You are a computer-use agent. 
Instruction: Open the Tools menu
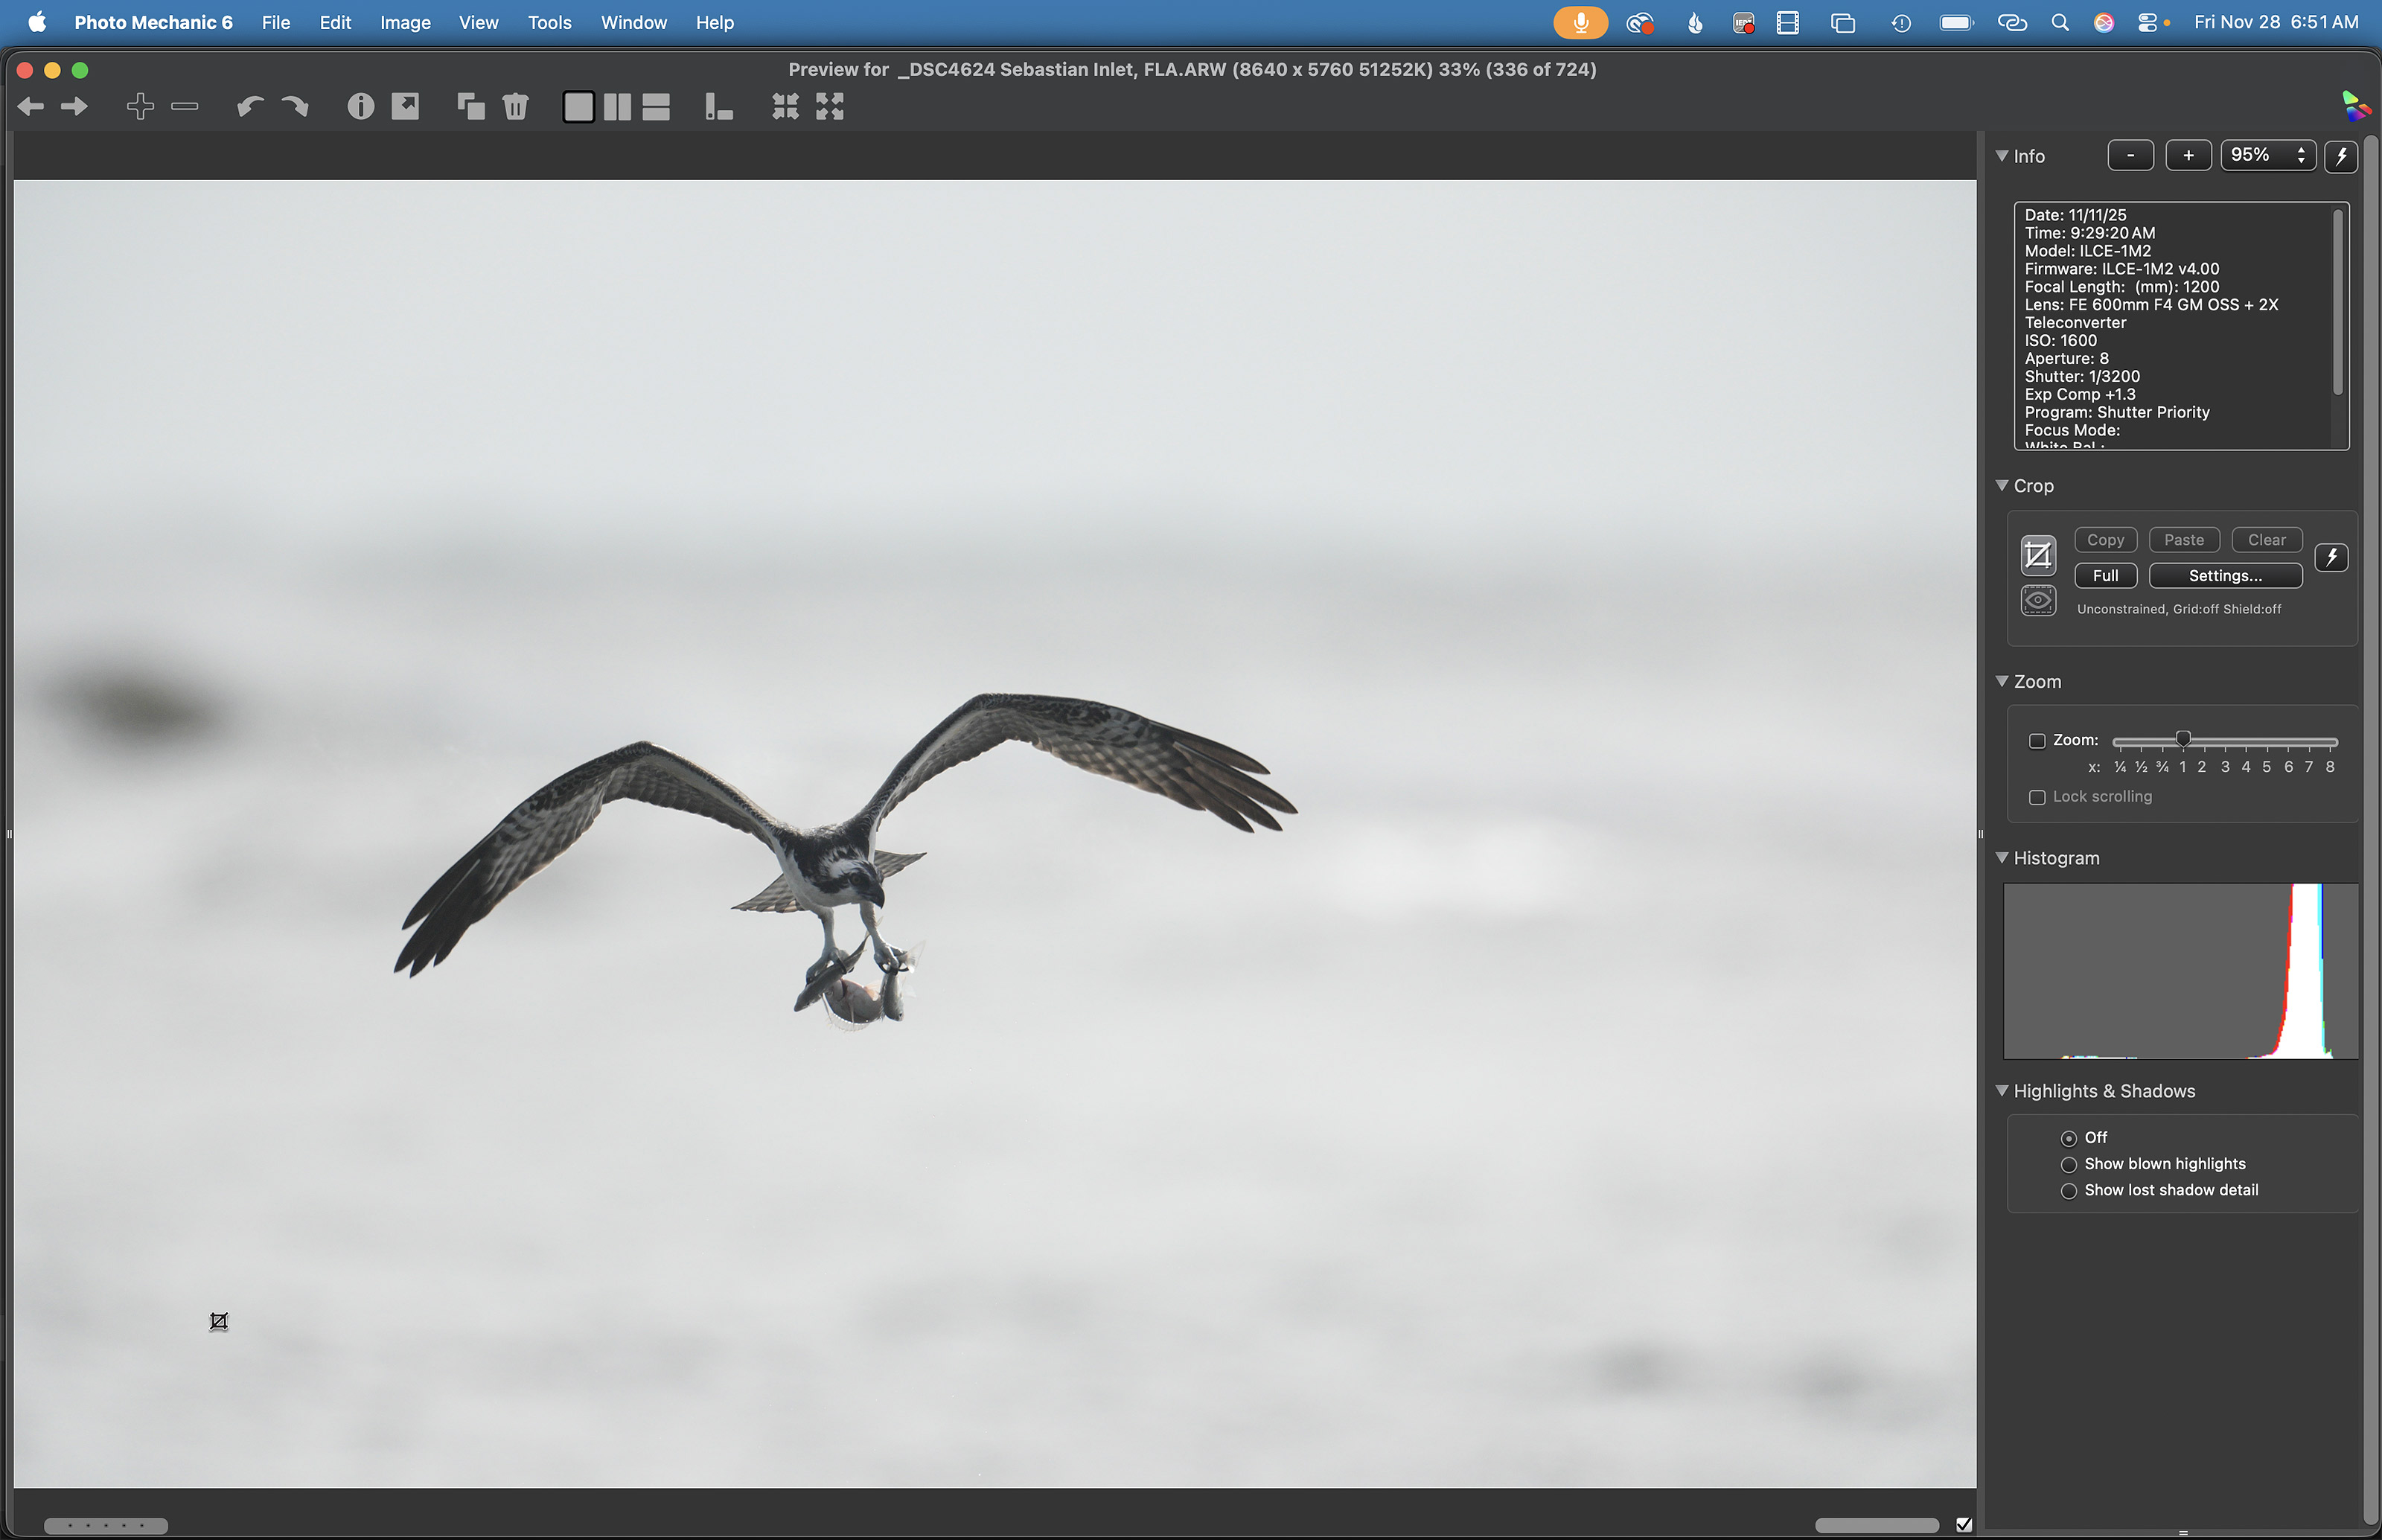[549, 22]
